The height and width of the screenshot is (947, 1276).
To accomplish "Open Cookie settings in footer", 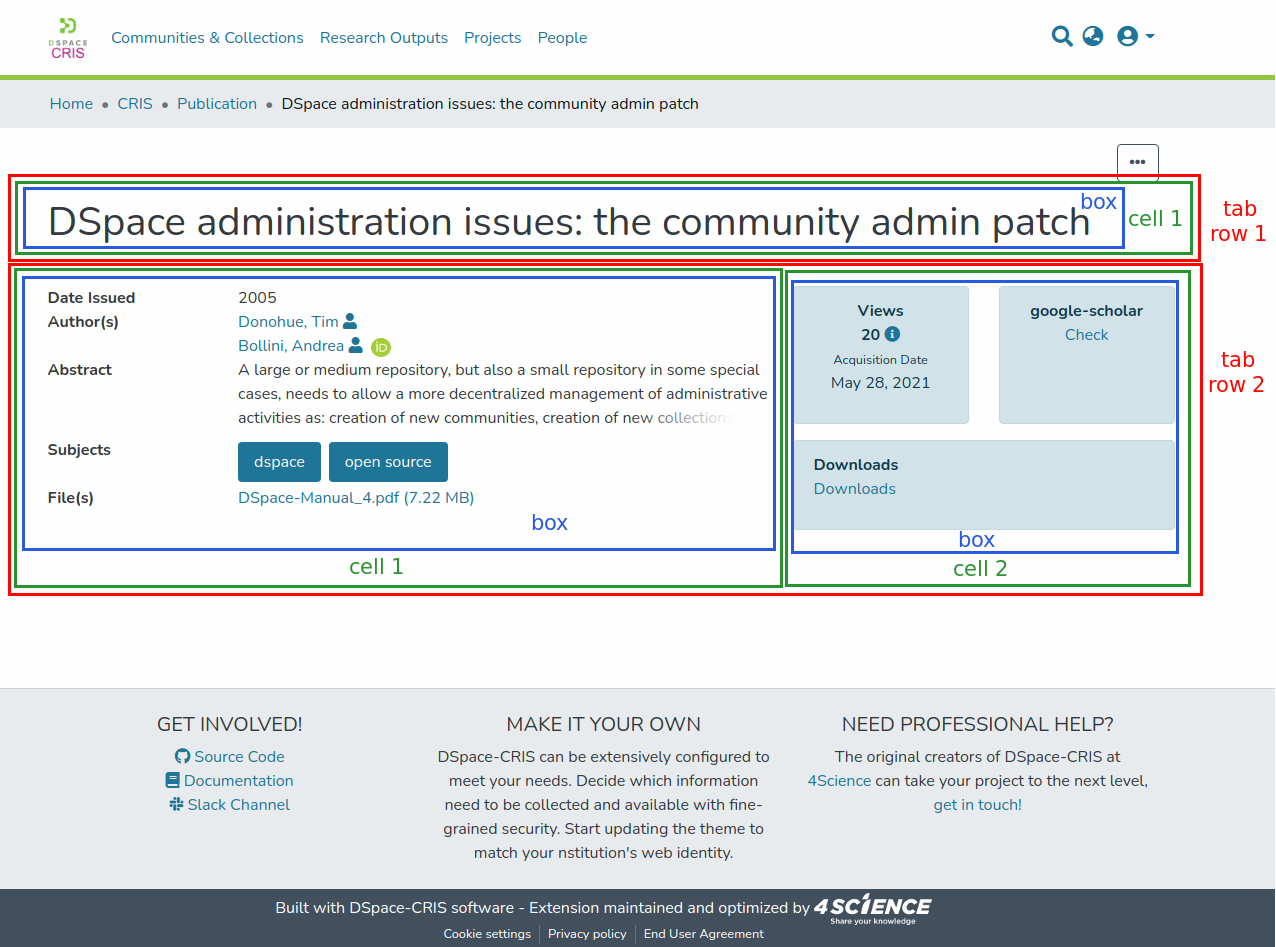I will [487, 934].
